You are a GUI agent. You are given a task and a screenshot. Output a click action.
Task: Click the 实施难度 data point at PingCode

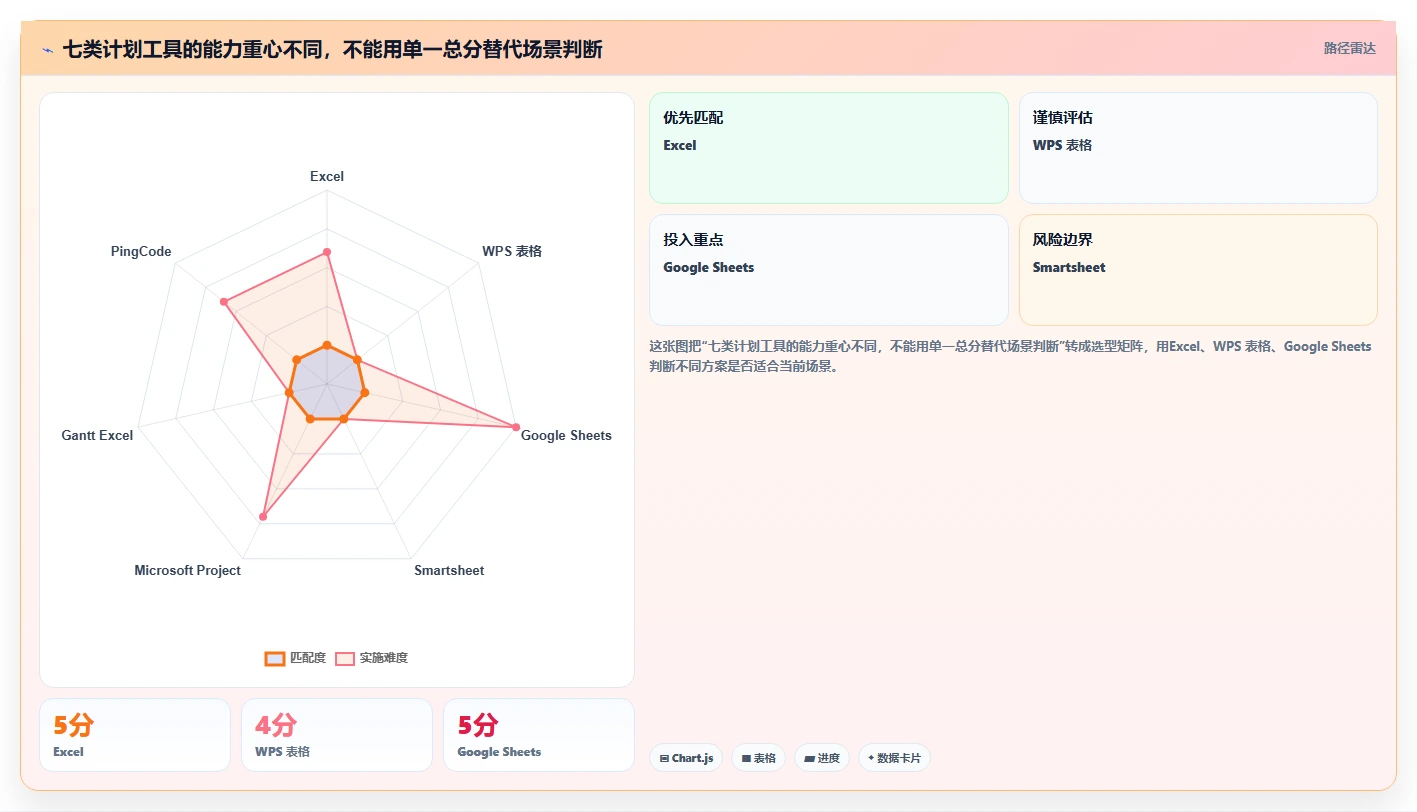click(224, 301)
